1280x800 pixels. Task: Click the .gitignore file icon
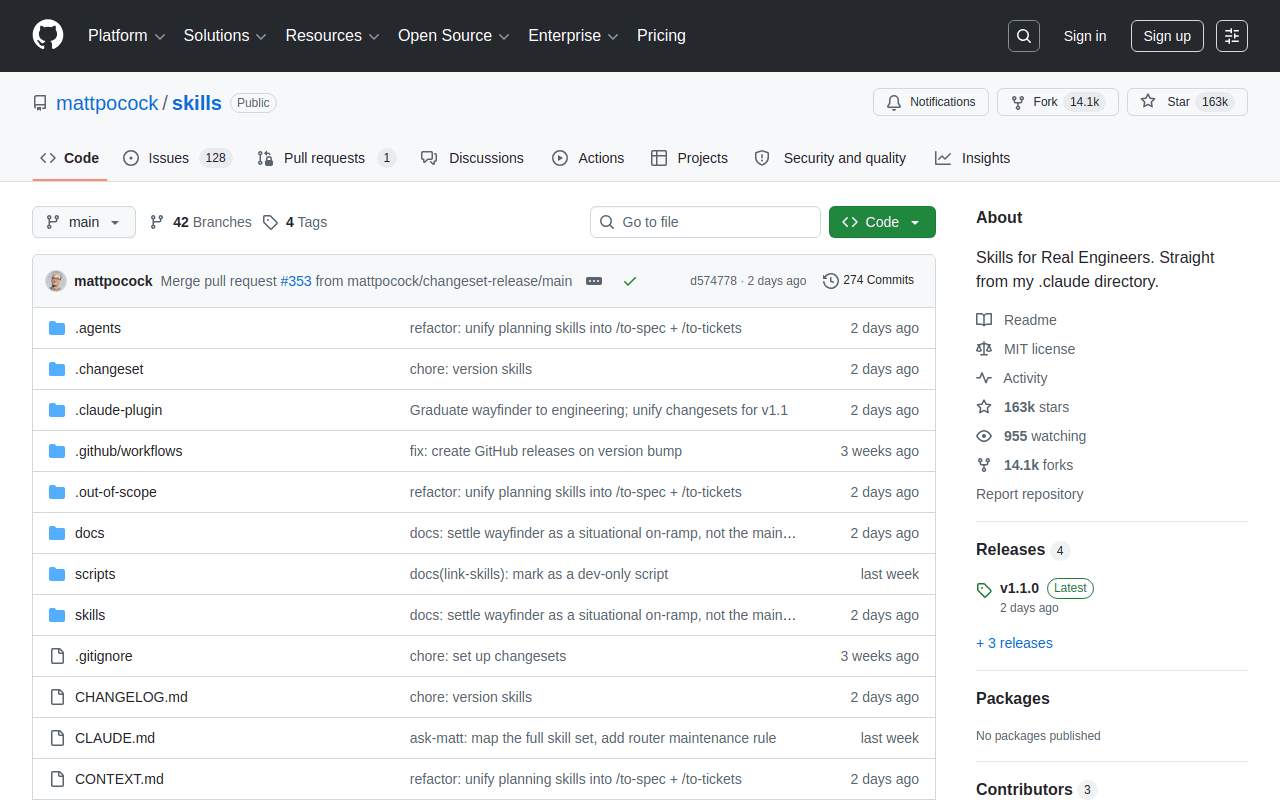point(57,656)
